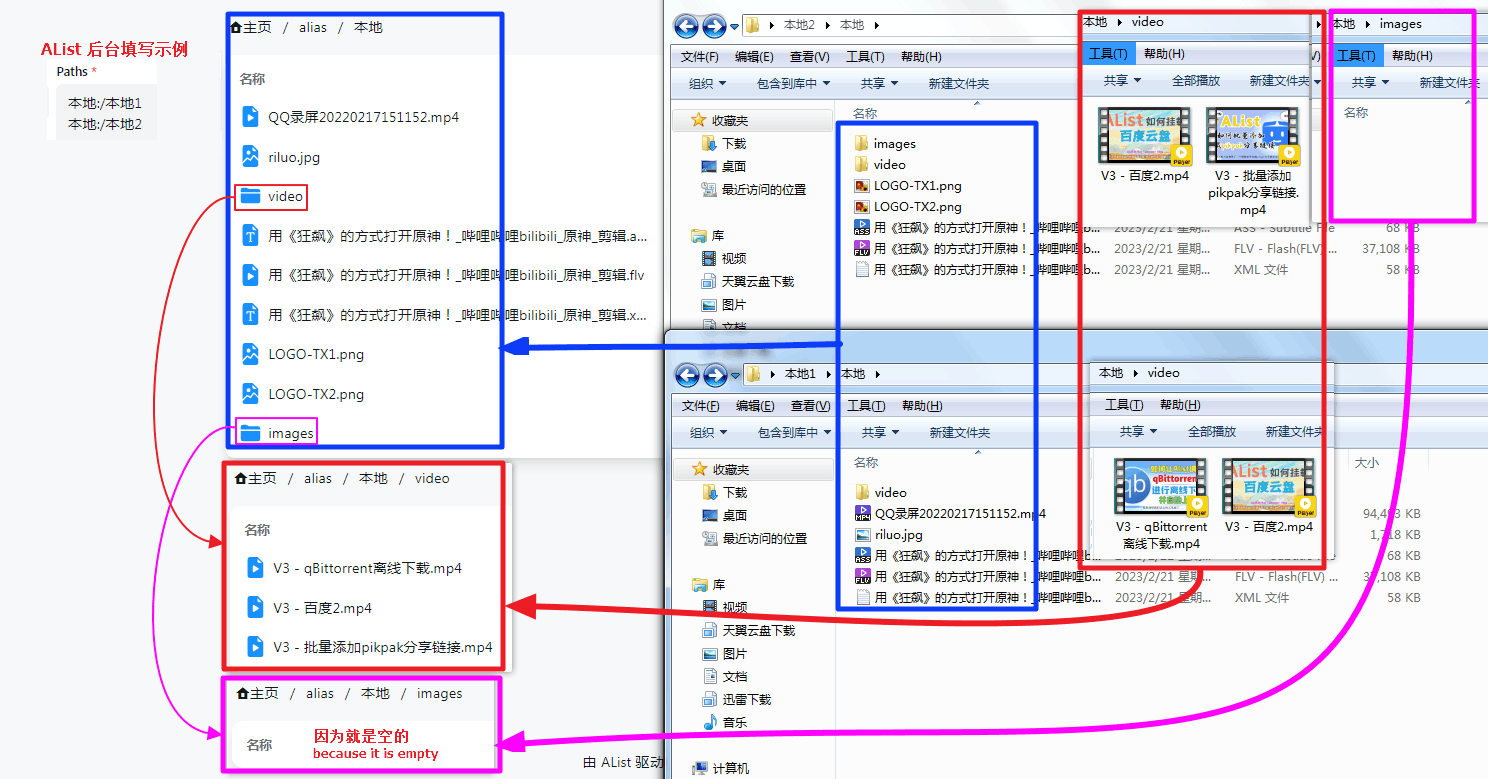The height and width of the screenshot is (779, 1488).
Task: Open 包含到库中 dropdown in 本地1 Explorer toolbar
Action: [x=795, y=432]
